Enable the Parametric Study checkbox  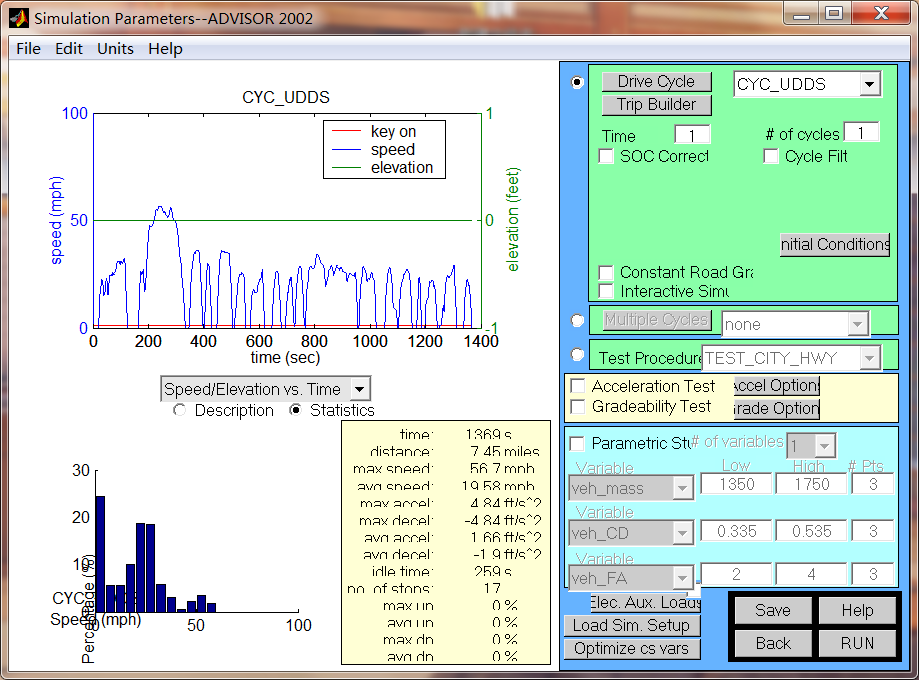pyautogui.click(x=577, y=443)
